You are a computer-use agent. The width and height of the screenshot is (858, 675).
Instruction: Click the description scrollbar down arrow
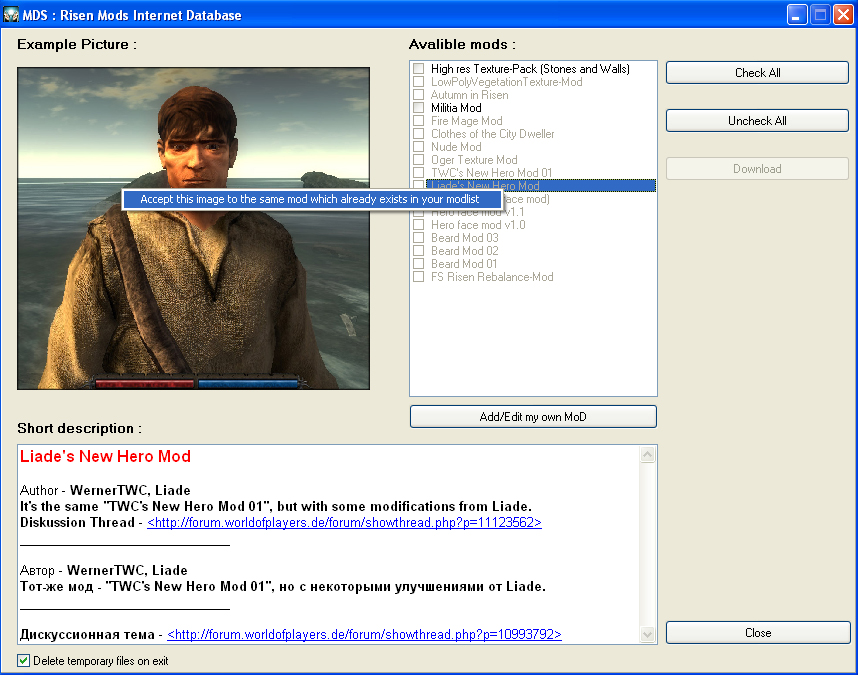[647, 635]
